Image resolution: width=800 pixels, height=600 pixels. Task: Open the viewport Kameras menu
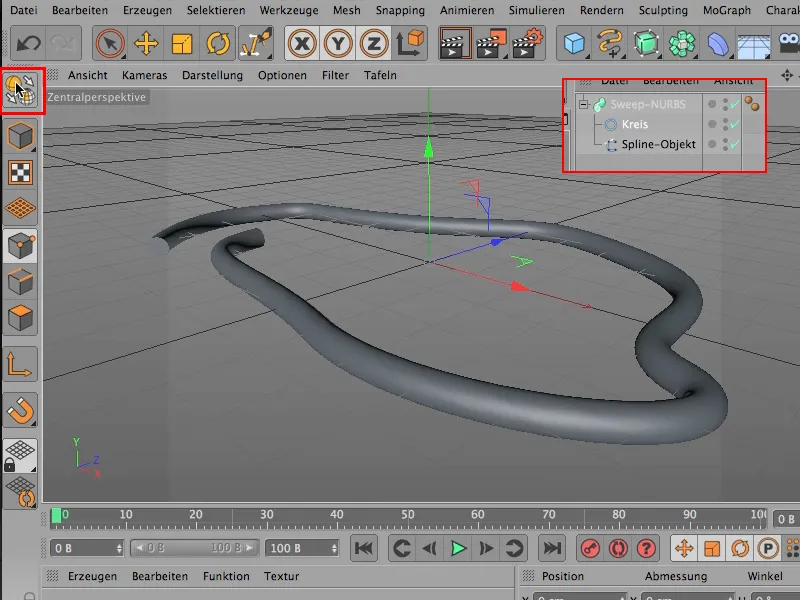pos(144,76)
